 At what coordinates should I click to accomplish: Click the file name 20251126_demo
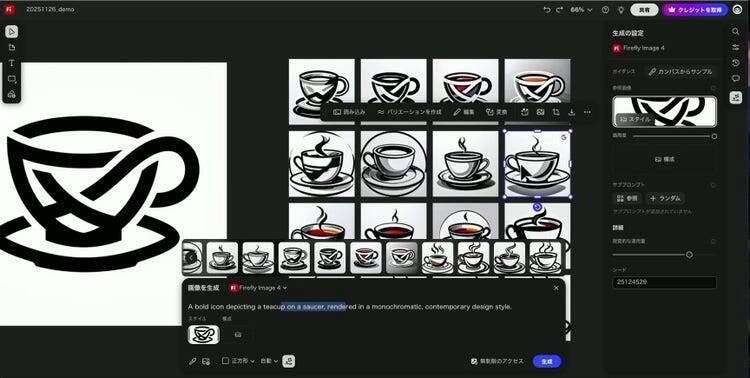tap(50, 10)
